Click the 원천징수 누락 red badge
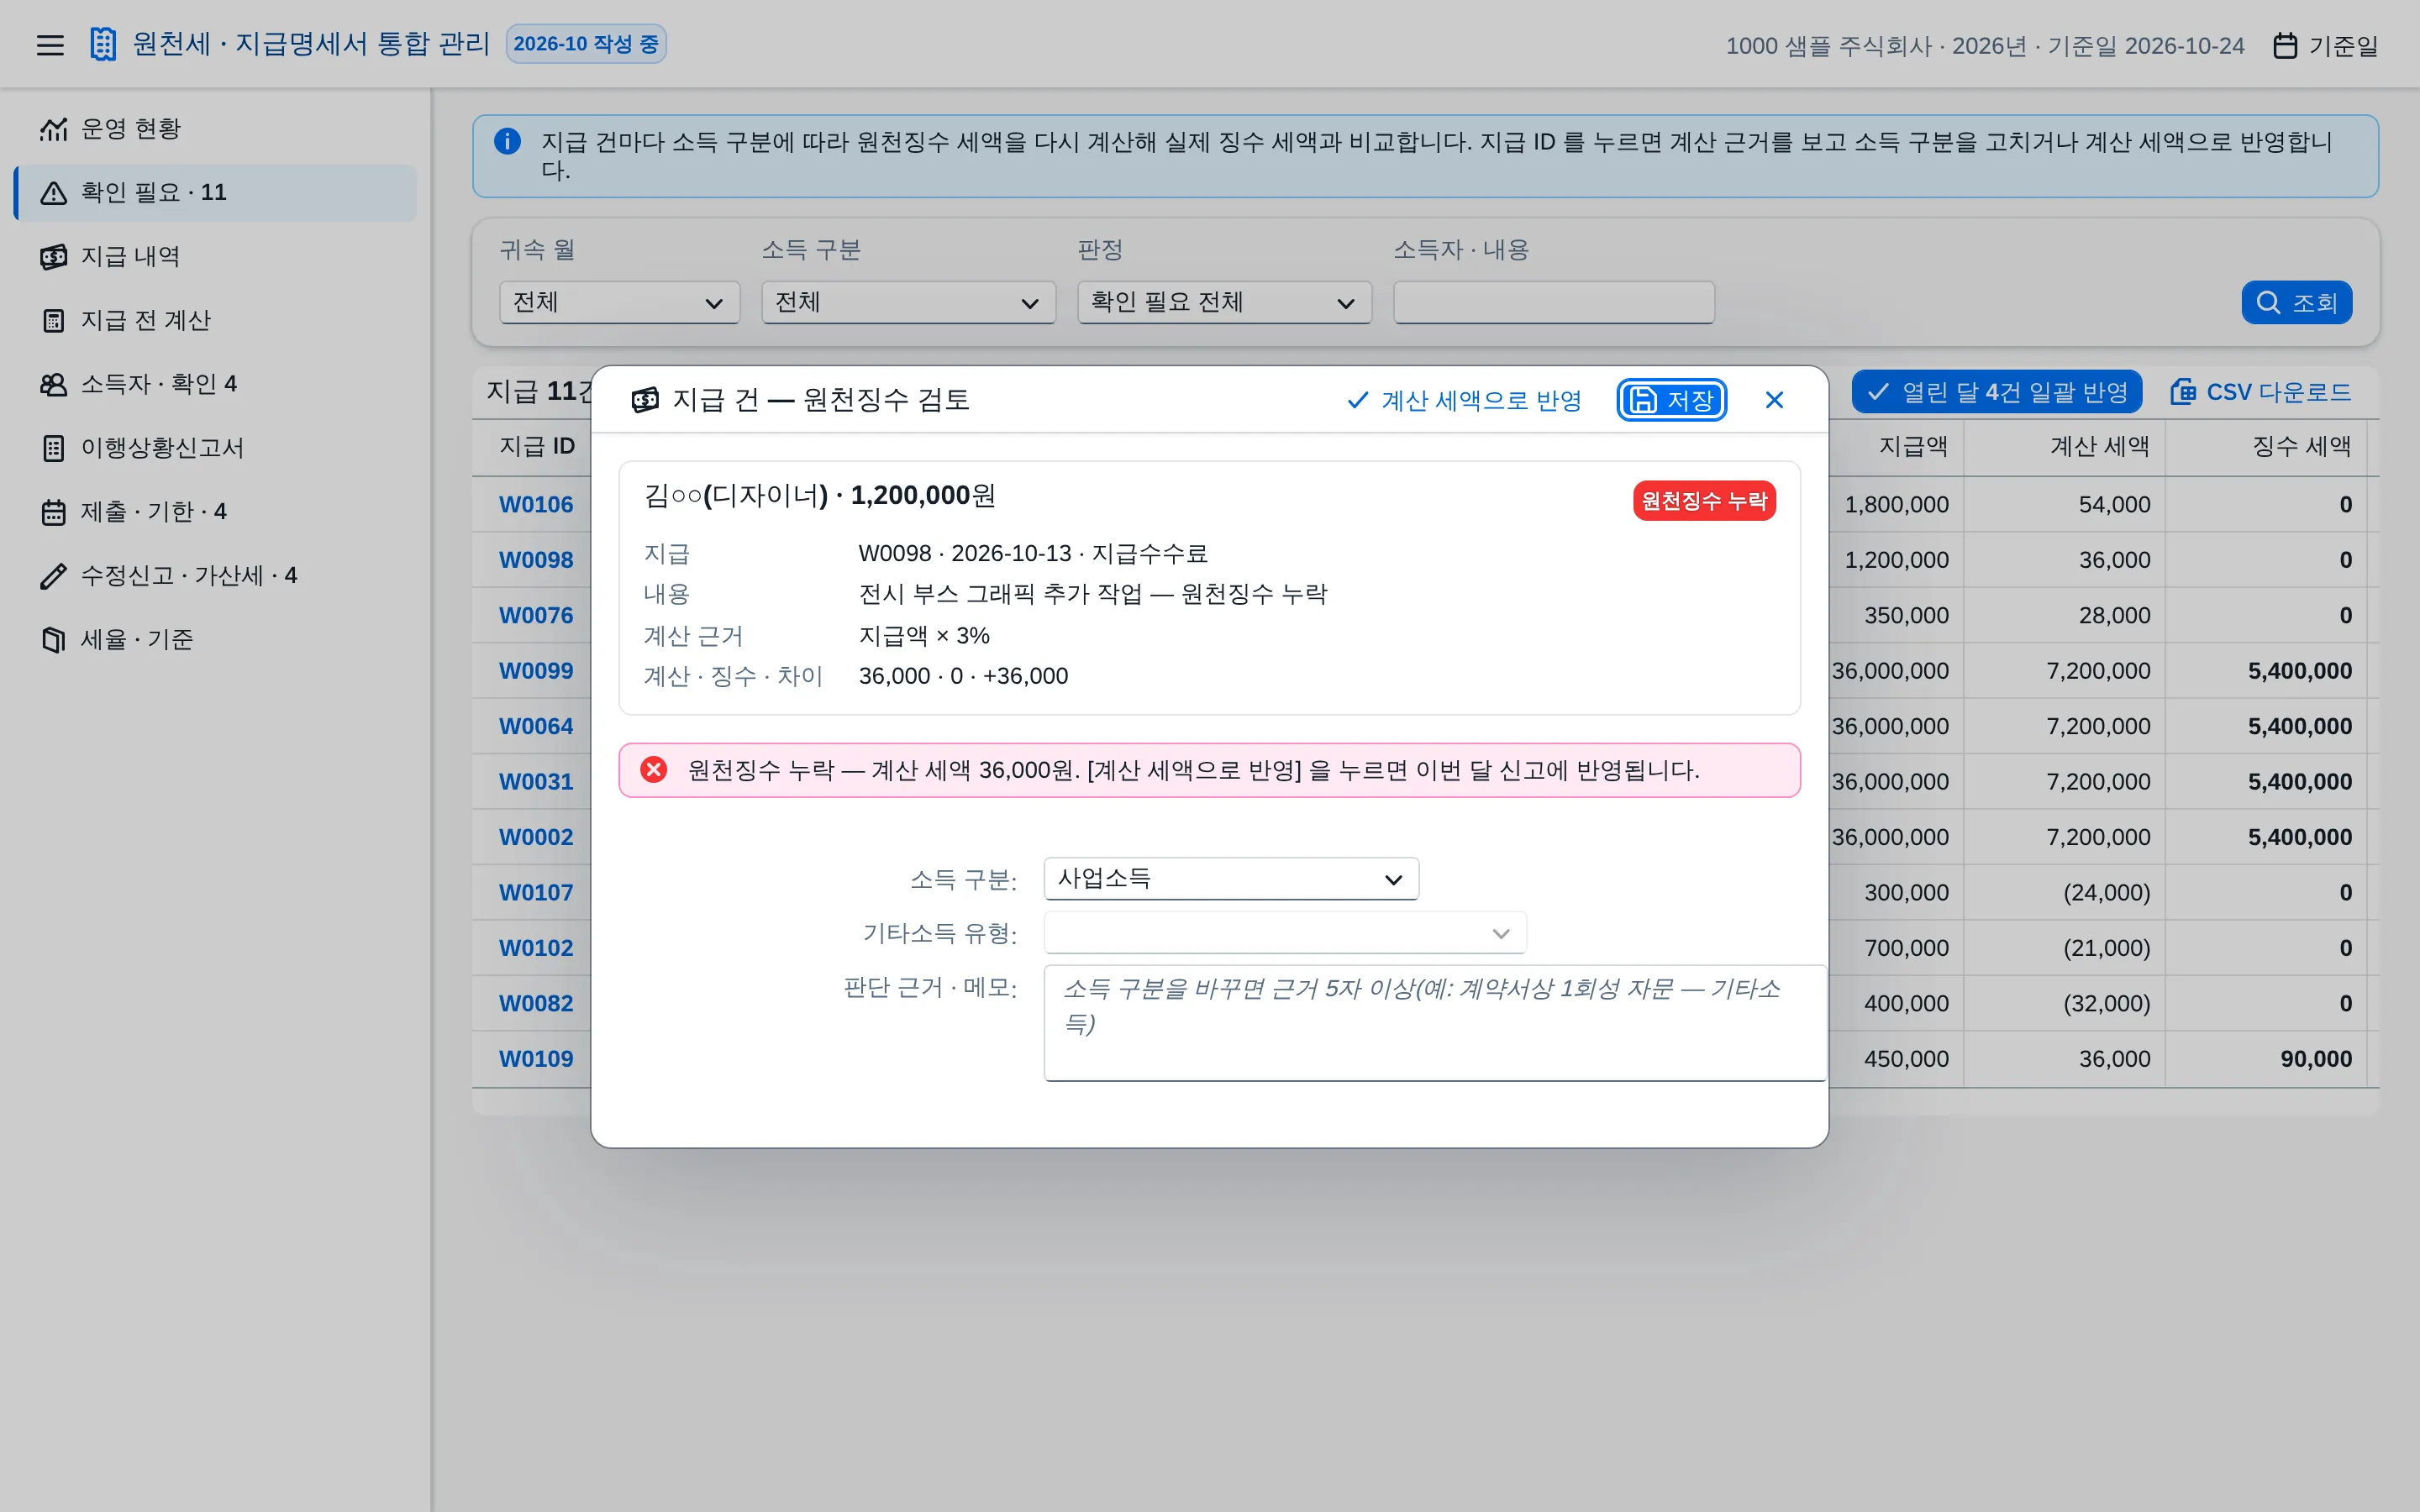2420x1512 pixels. coord(1704,501)
